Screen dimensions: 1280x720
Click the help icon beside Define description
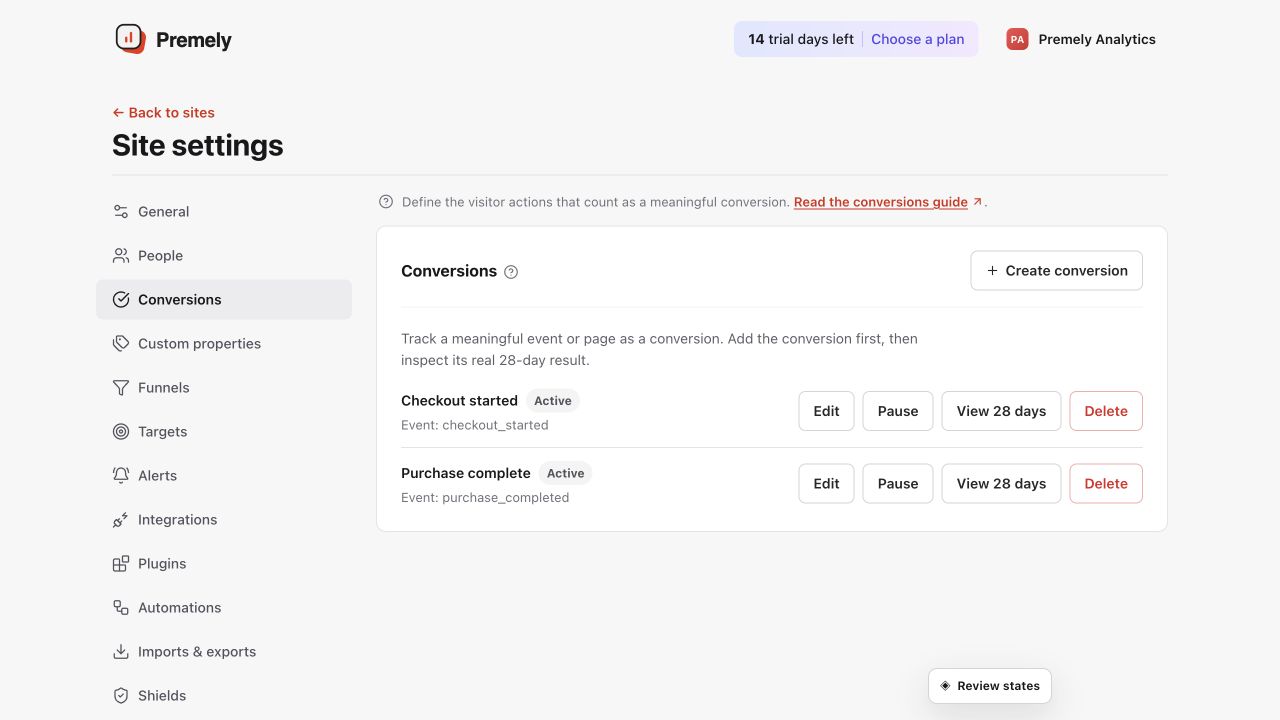pyautogui.click(x=386, y=202)
